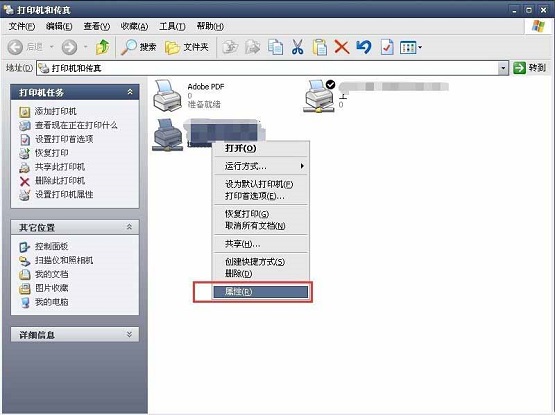Click the Move To toolbar icon
This screenshot has height=415, width=555.
pos(230,47)
